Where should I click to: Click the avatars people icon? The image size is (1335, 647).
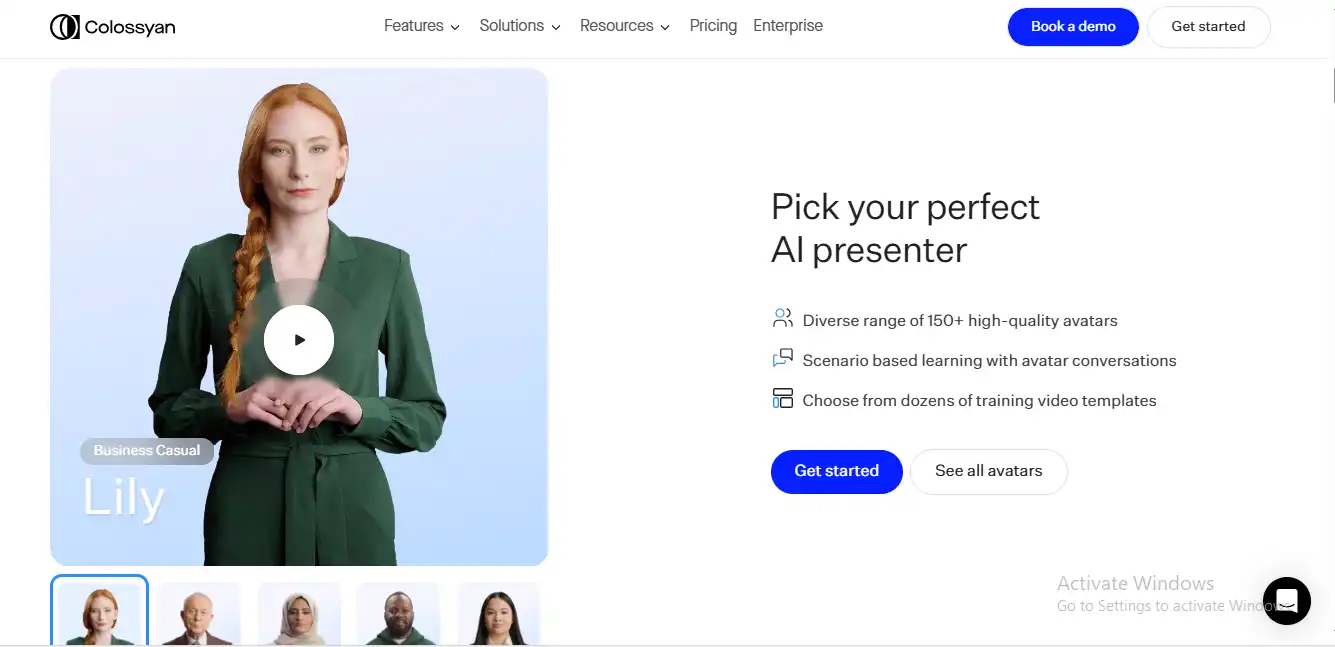point(782,319)
